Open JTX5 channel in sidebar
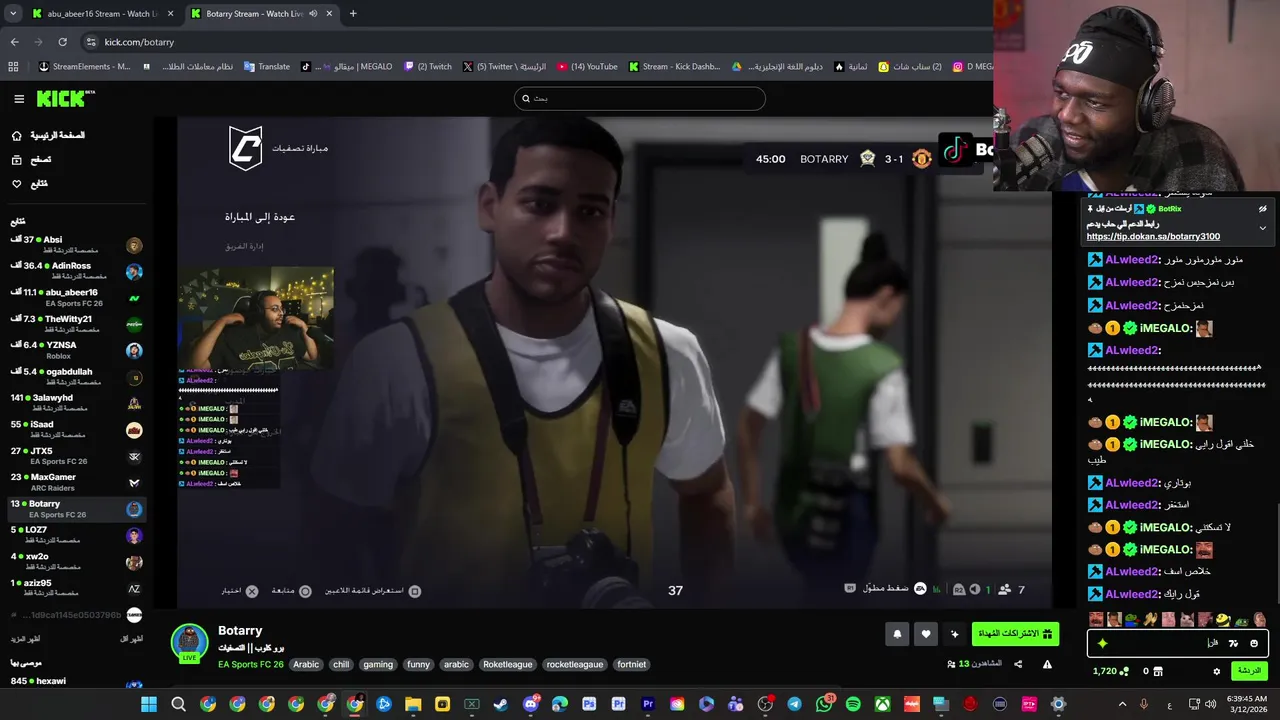1280x720 pixels. click(75, 456)
